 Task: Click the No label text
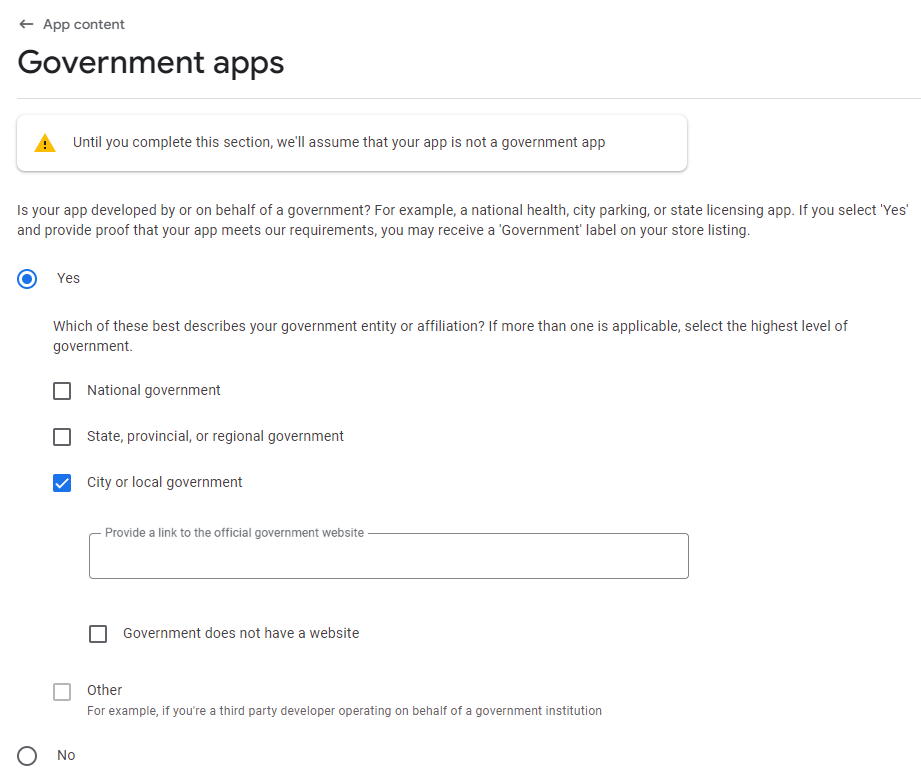[66, 755]
